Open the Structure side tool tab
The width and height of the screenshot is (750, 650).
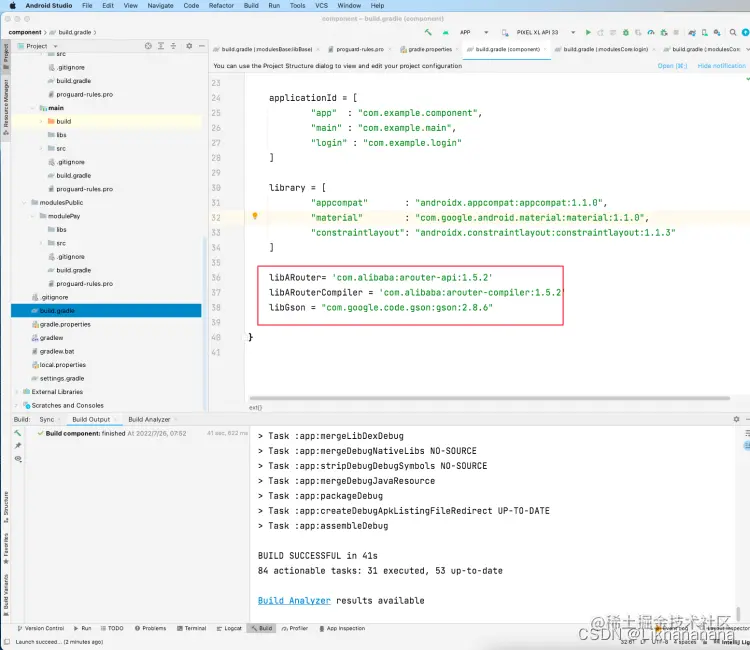(x=6, y=506)
